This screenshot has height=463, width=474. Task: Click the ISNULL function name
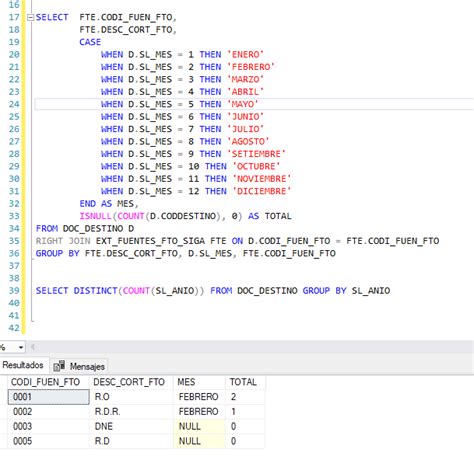[95, 216]
